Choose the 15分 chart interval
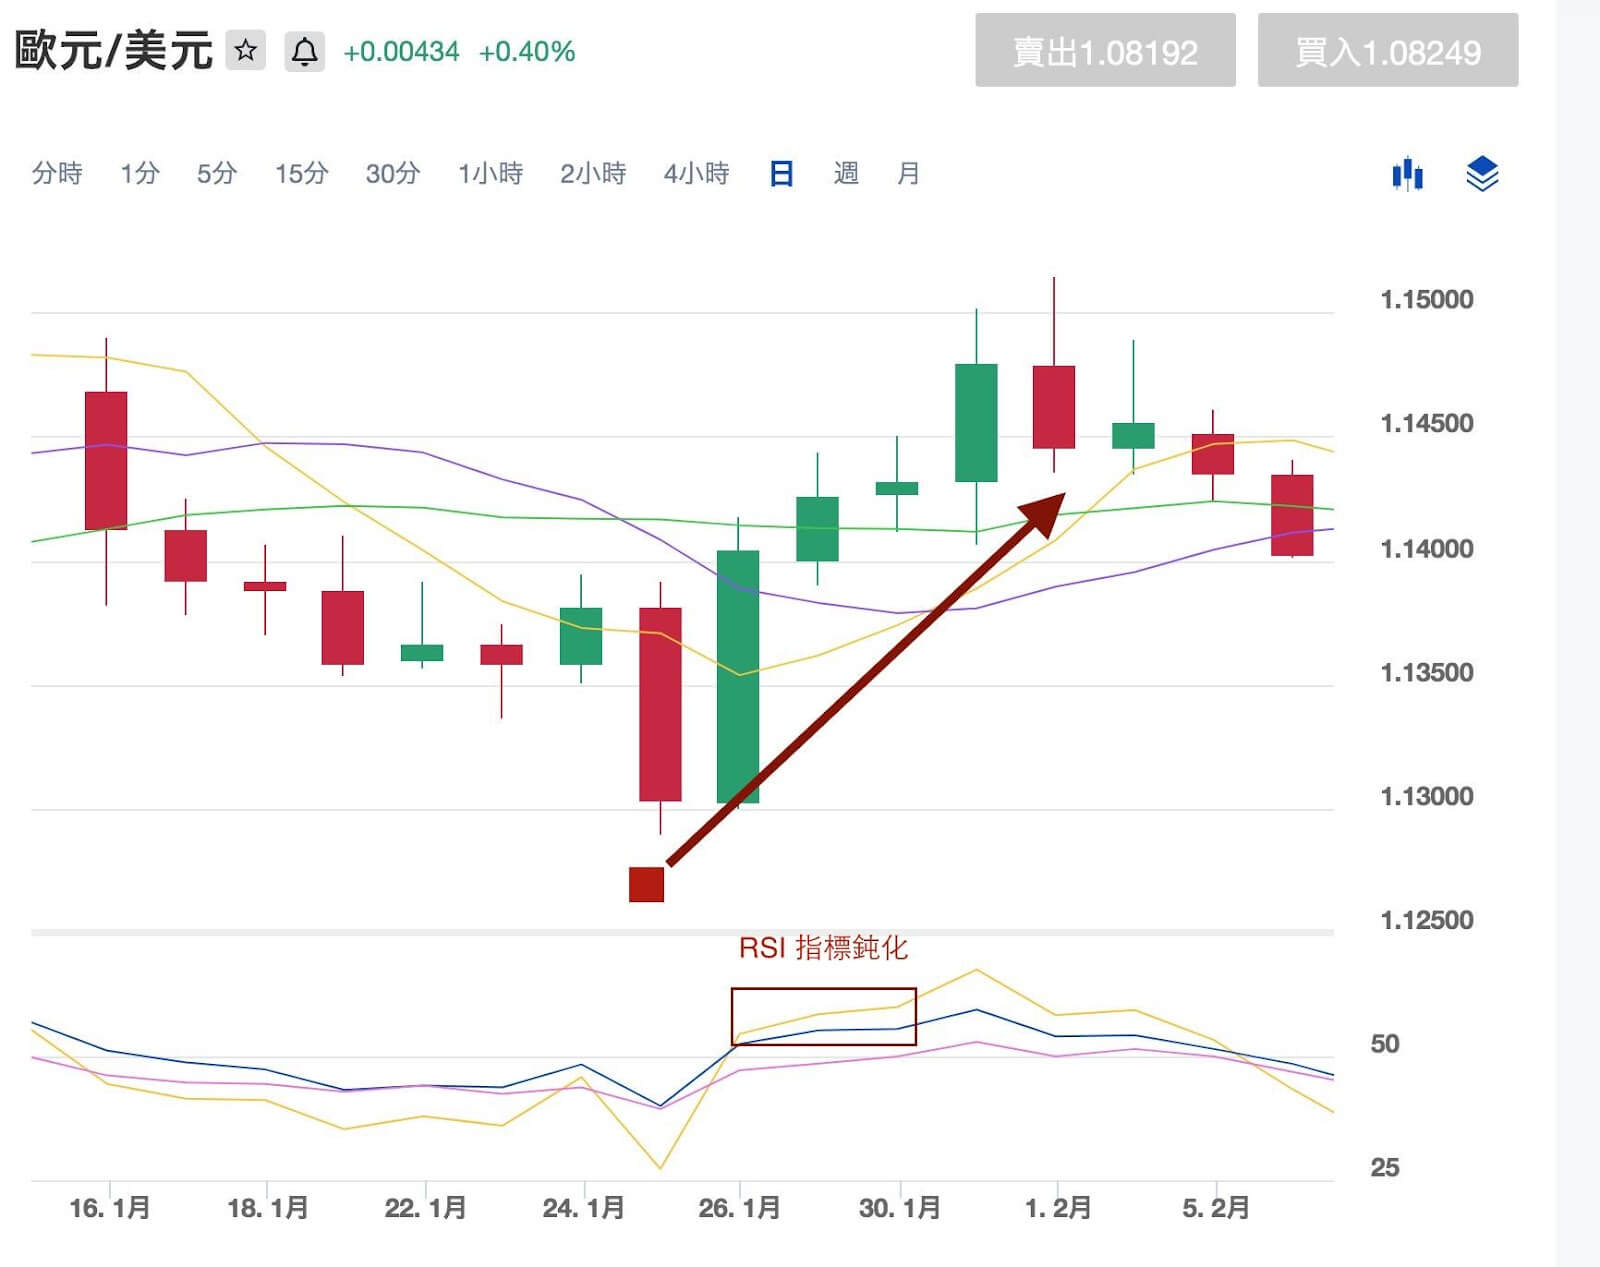 coord(301,173)
